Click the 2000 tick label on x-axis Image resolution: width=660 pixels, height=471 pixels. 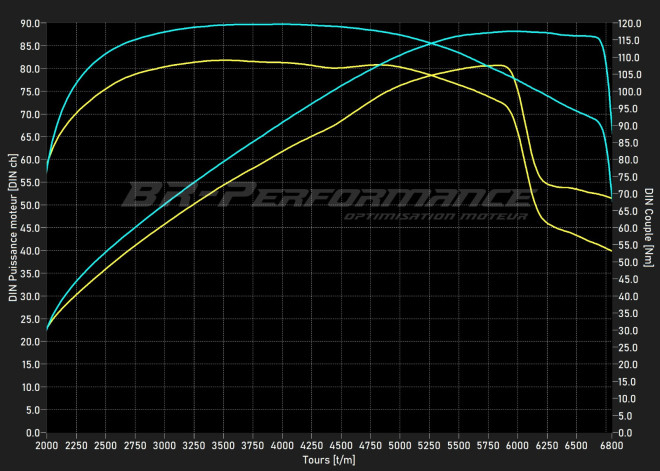pyautogui.click(x=47, y=445)
